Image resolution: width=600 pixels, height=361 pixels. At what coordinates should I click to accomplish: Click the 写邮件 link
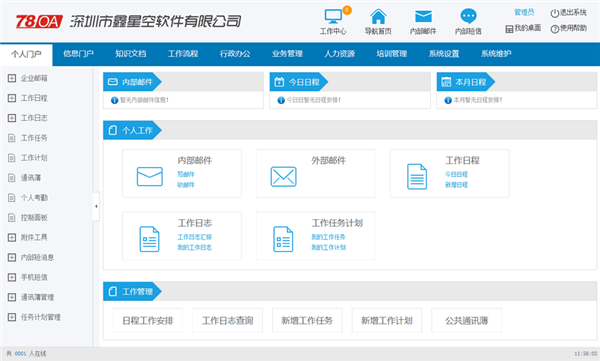186,174
